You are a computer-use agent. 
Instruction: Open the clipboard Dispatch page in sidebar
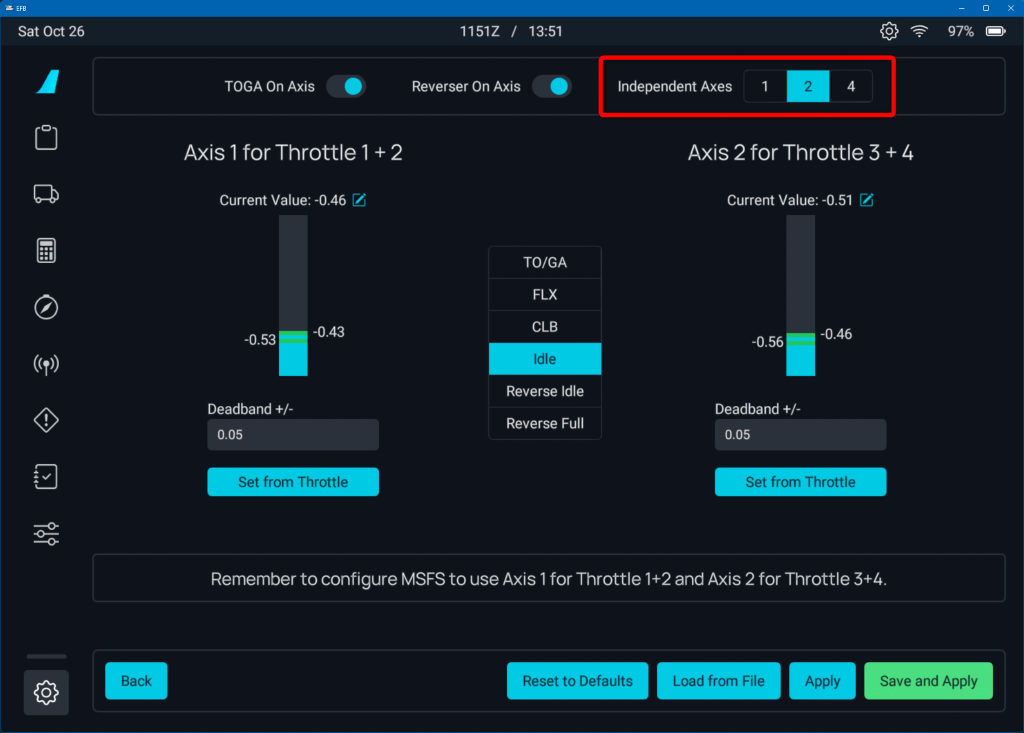[46, 138]
